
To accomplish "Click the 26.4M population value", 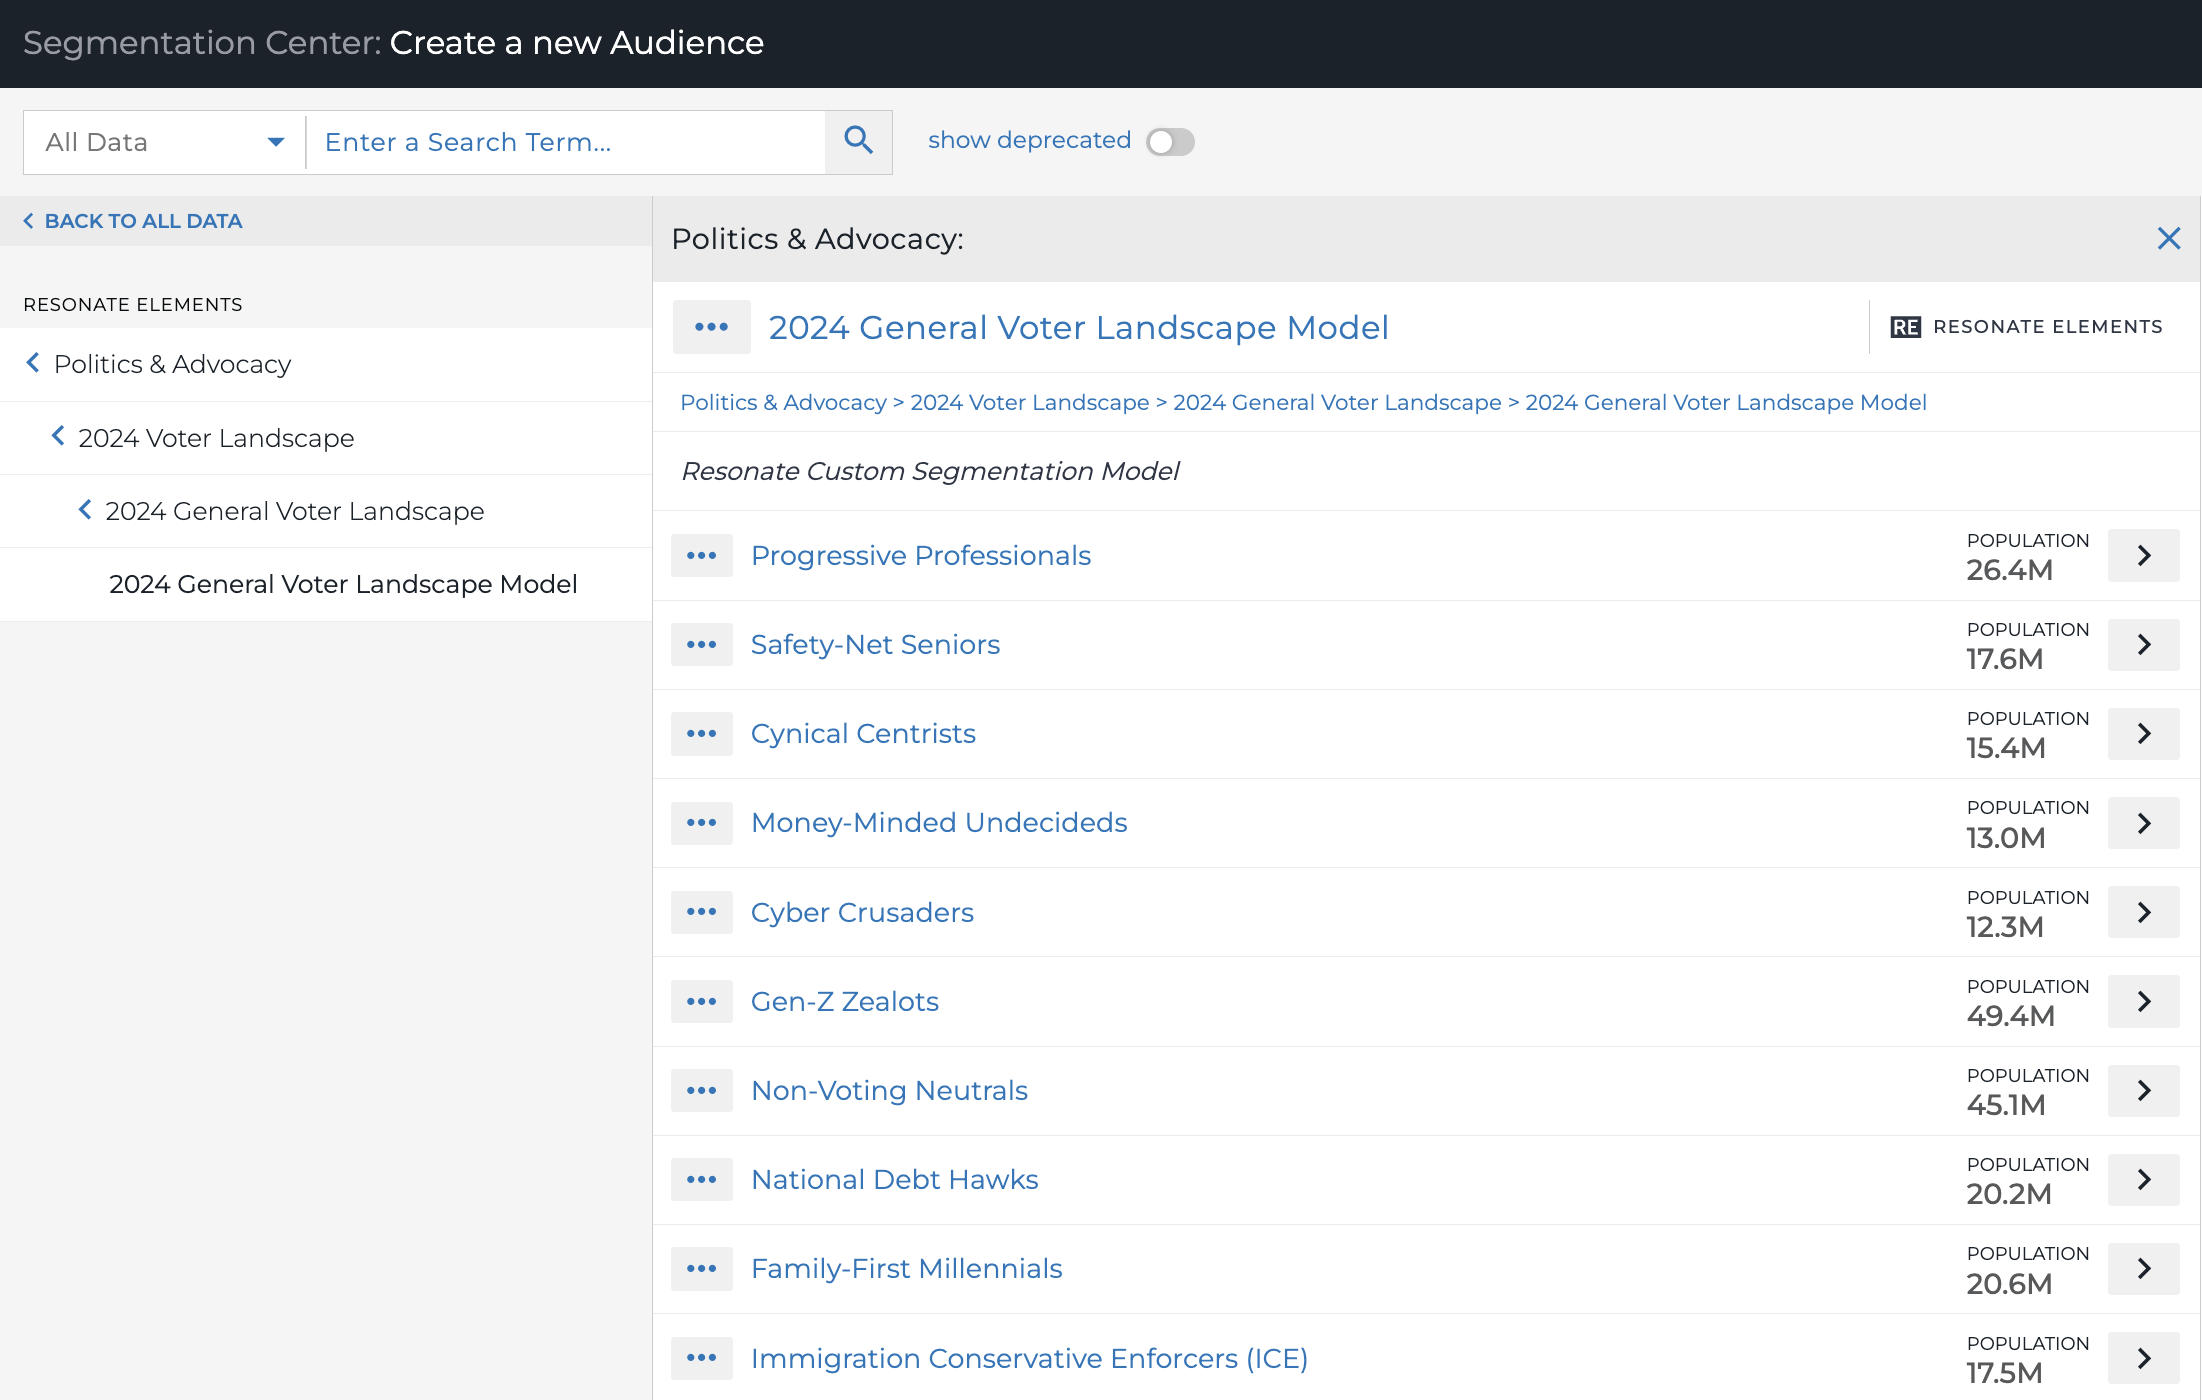I will 2009,570.
